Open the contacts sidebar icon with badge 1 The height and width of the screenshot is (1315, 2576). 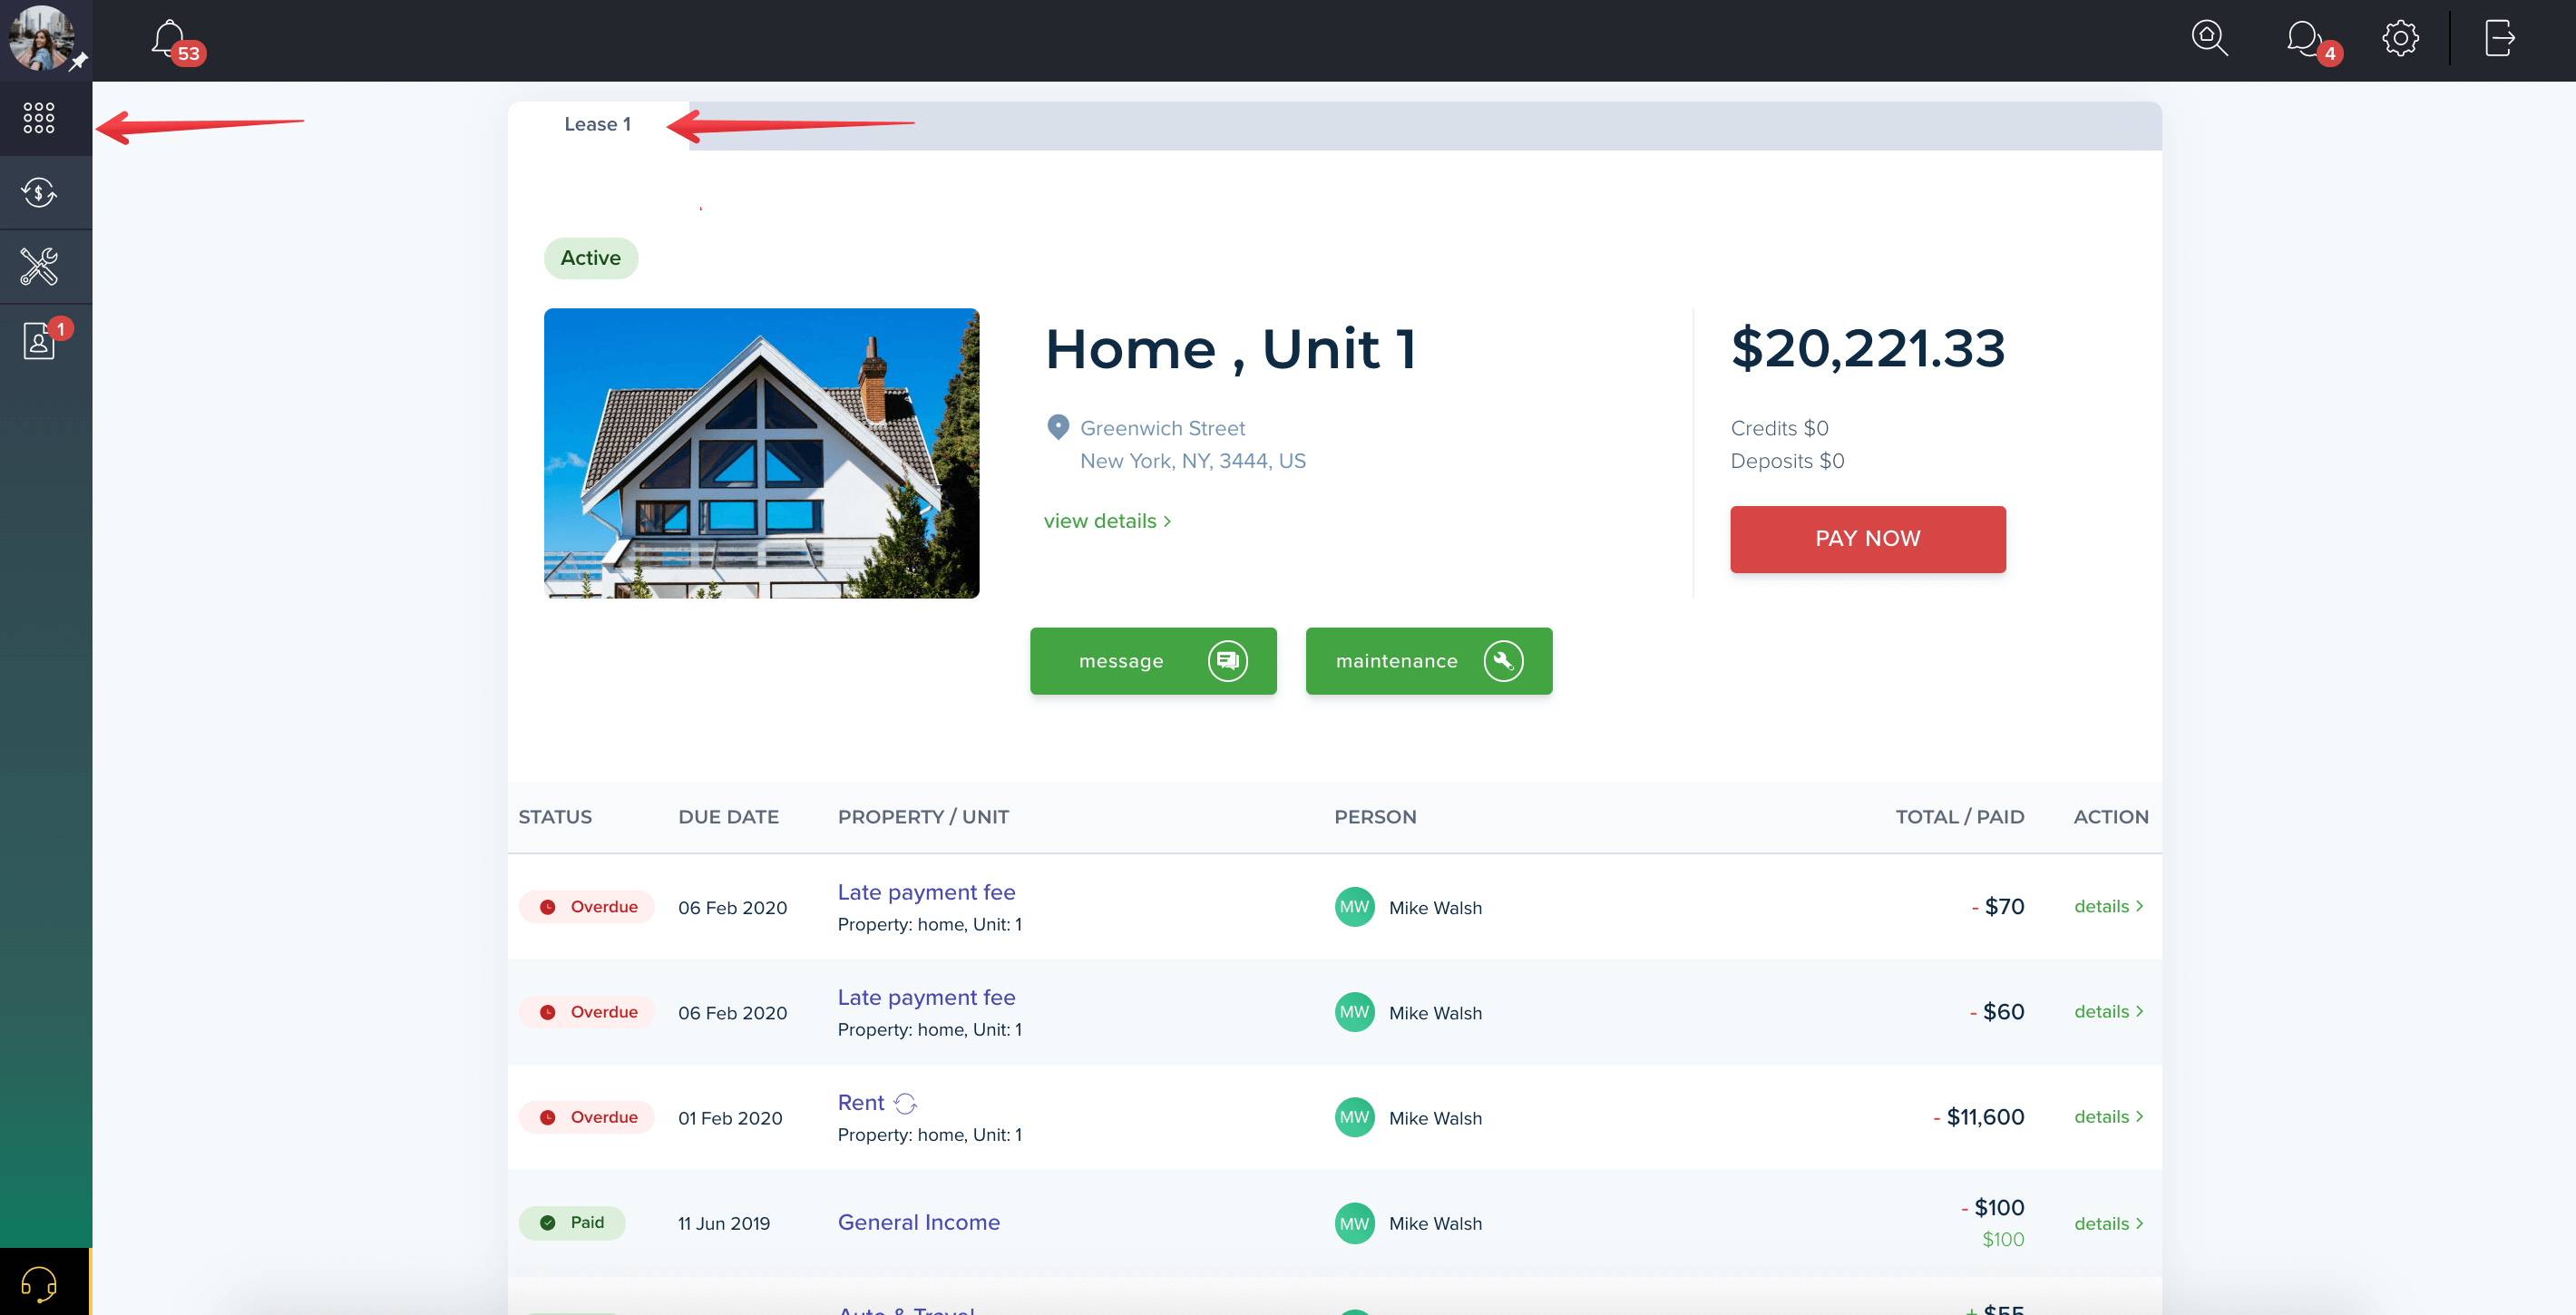click(39, 341)
